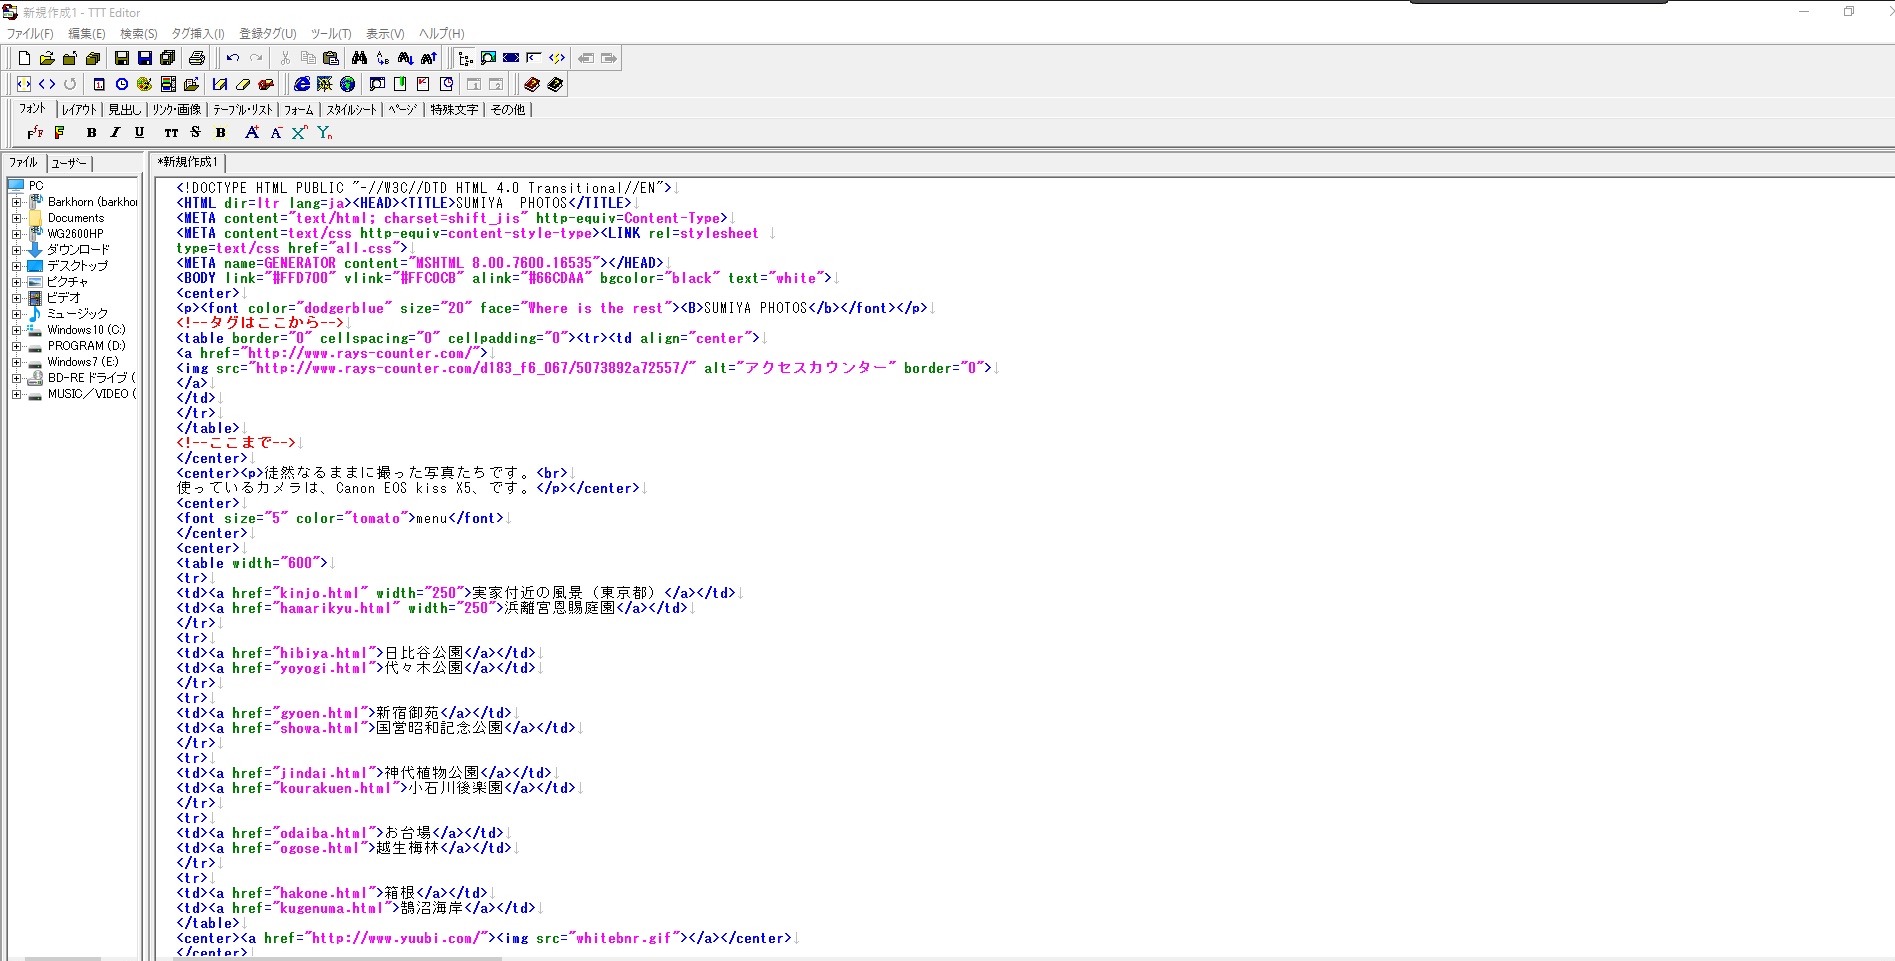
Task: Open the color palette icon
Action: [145, 84]
